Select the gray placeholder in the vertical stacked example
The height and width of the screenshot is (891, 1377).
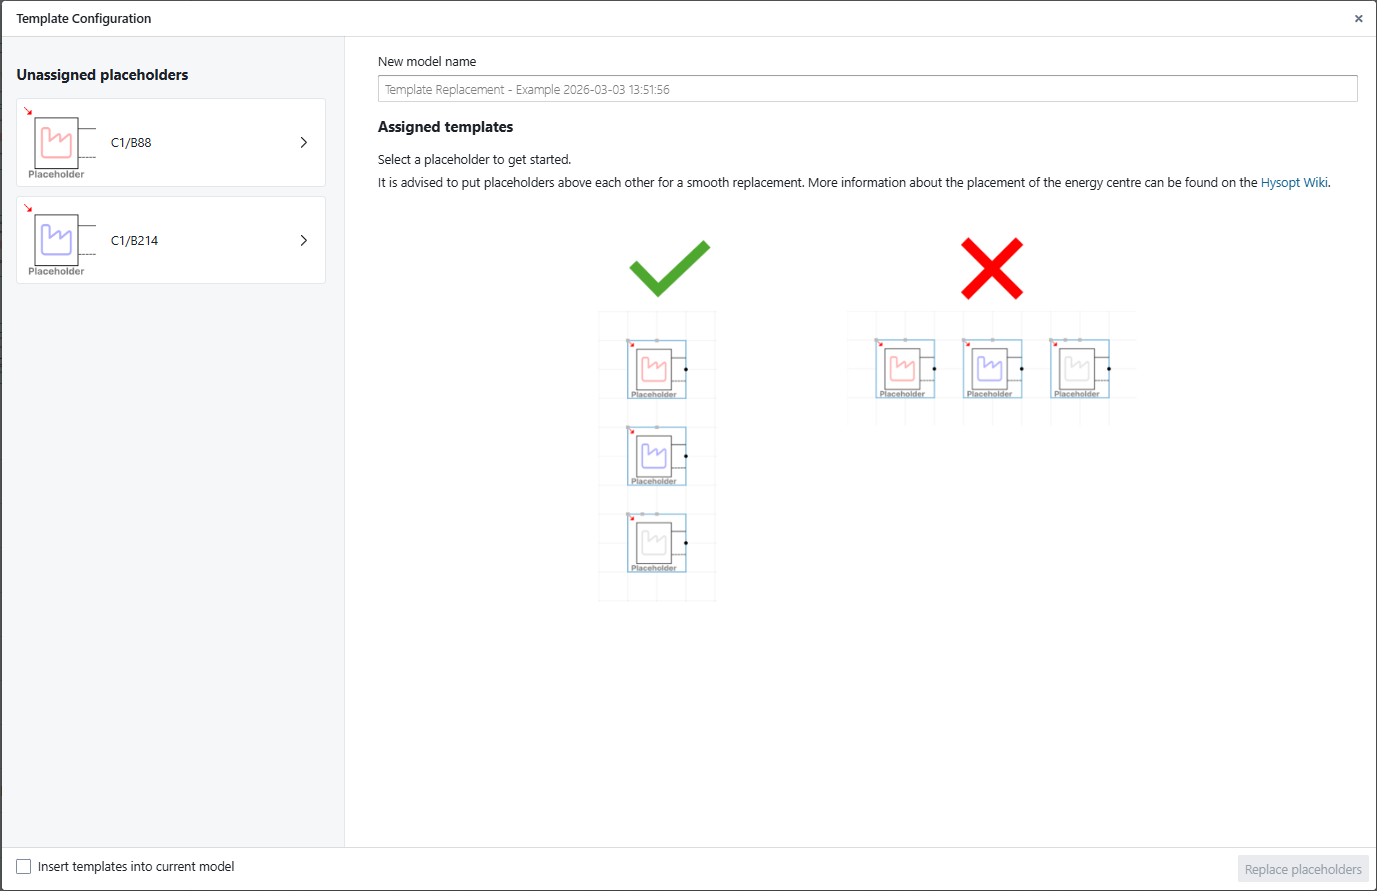click(655, 543)
